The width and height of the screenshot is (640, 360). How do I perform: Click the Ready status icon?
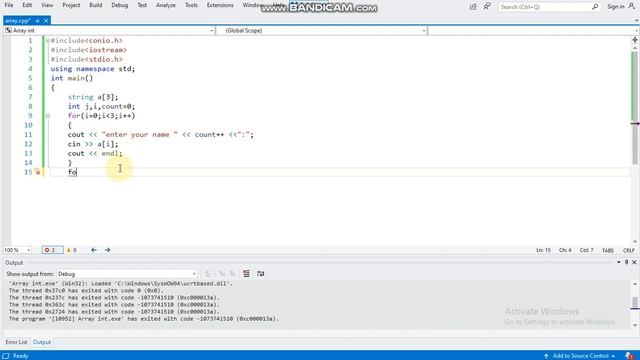6,356
